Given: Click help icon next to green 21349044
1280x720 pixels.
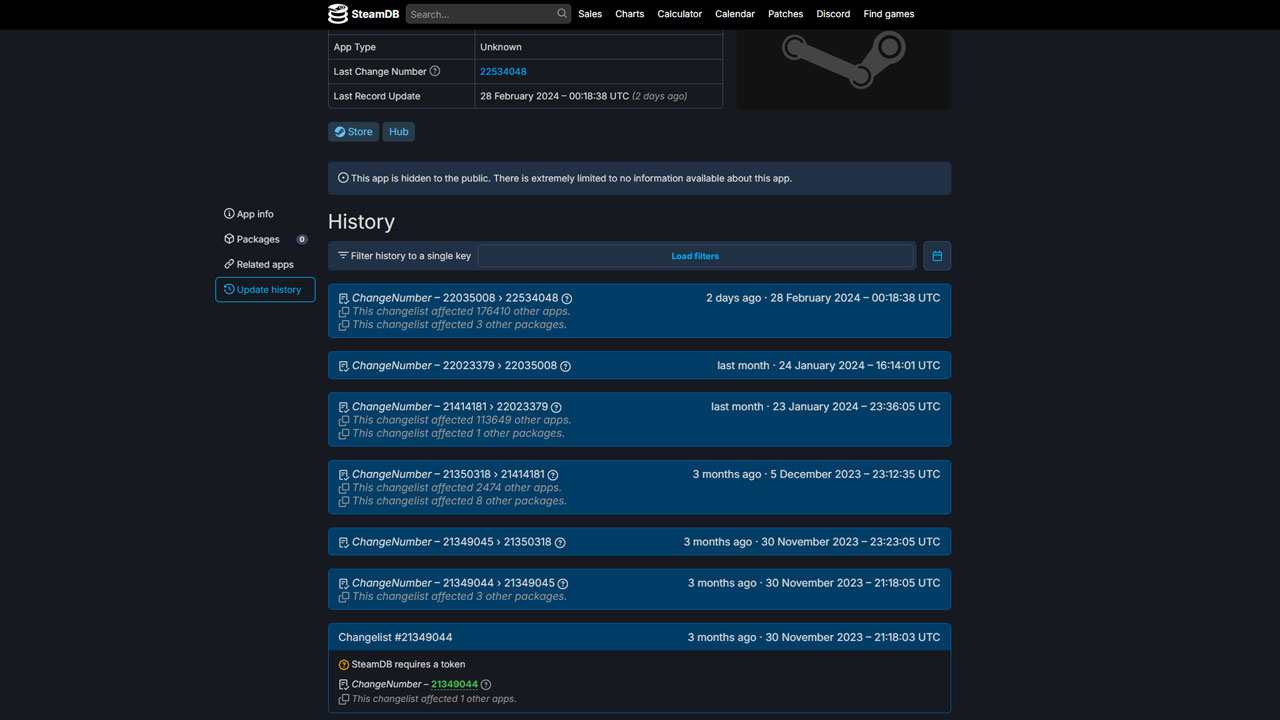Looking at the screenshot, I should click(486, 685).
